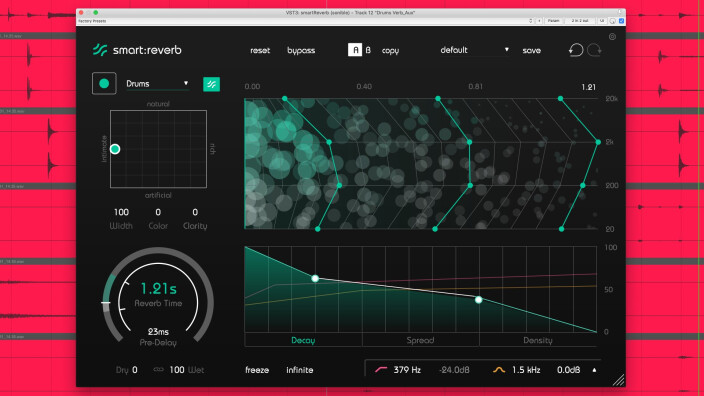This screenshot has width=704, height=396.
Task: Open the Drums profile dropdown
Action: tap(157, 84)
